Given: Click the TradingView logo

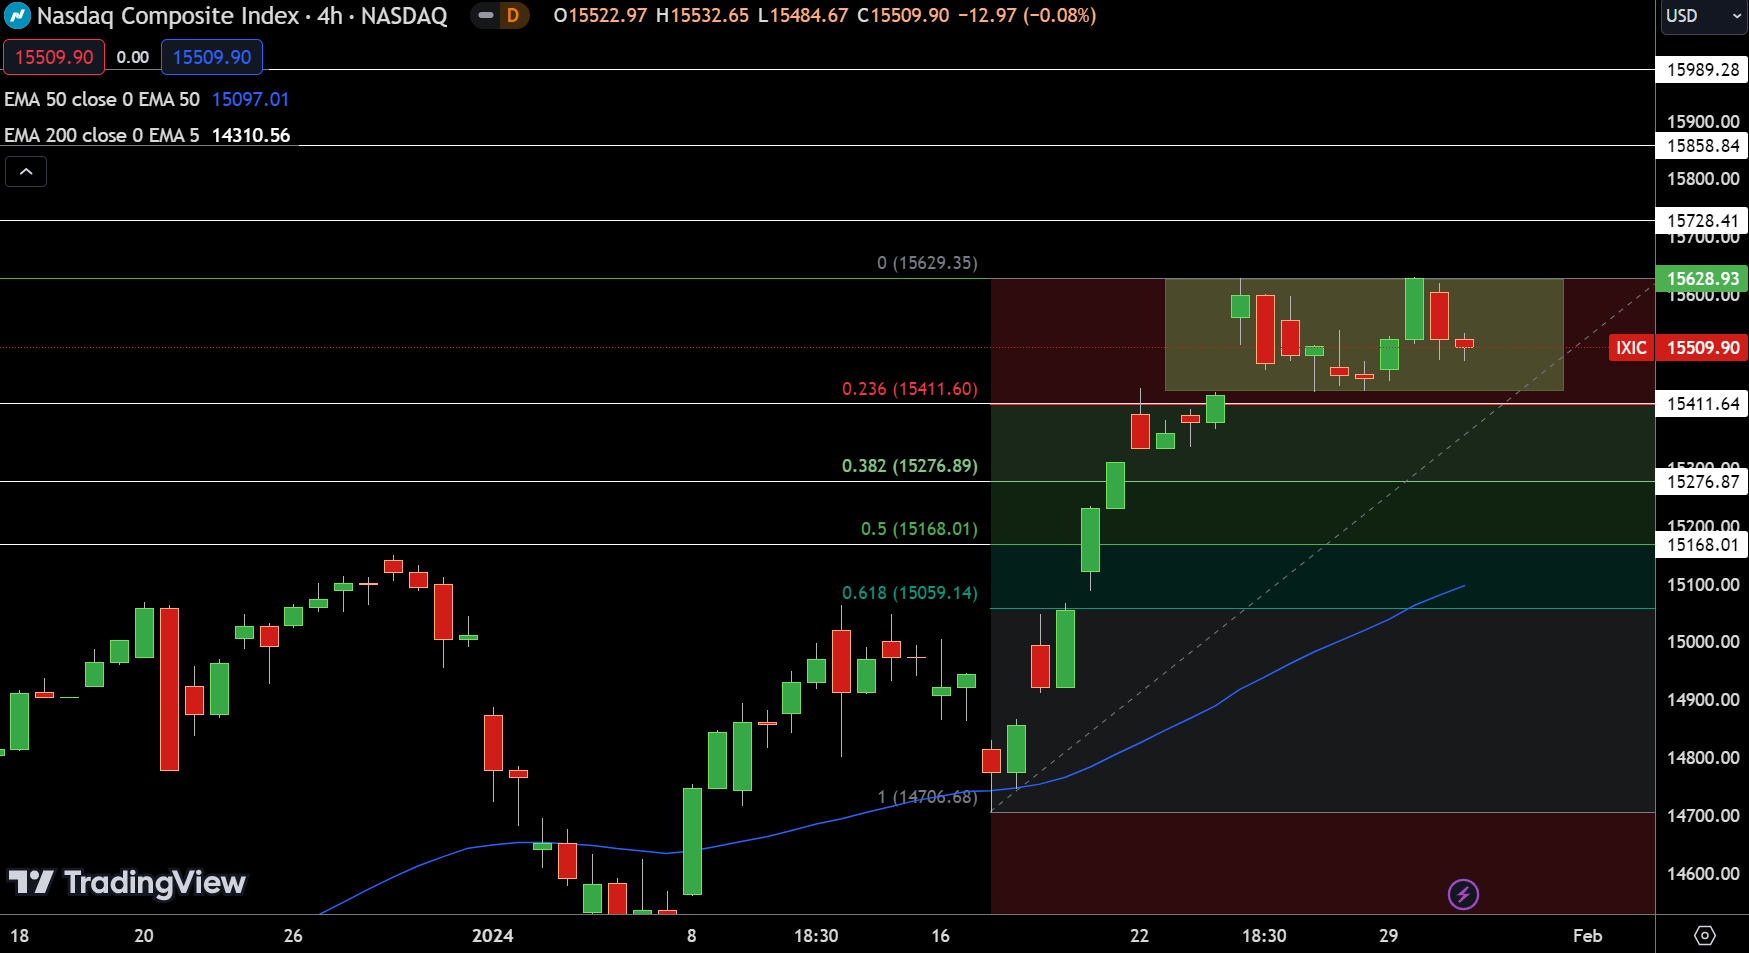Looking at the screenshot, I should coord(127,882).
